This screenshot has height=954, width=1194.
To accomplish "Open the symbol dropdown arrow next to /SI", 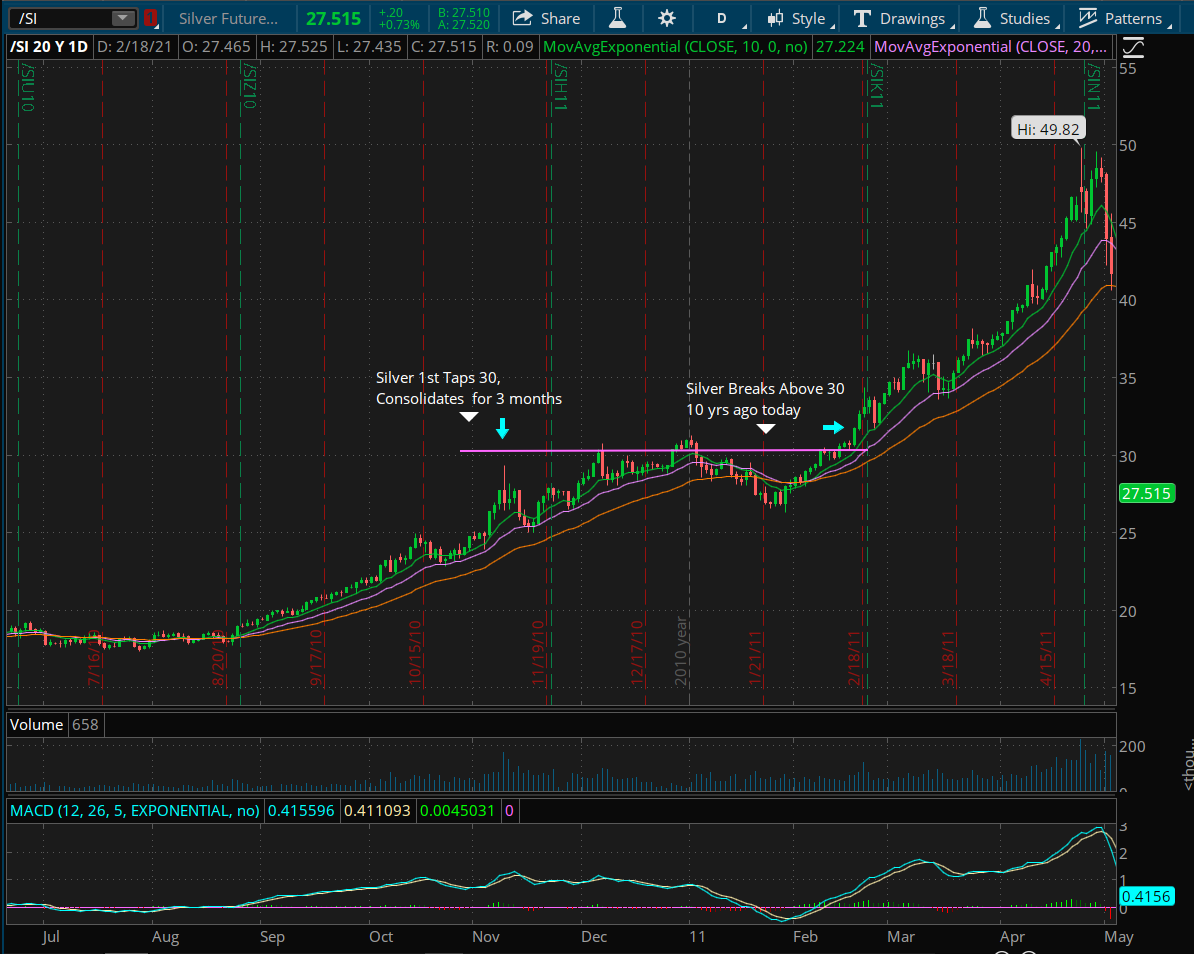I will (122, 18).
